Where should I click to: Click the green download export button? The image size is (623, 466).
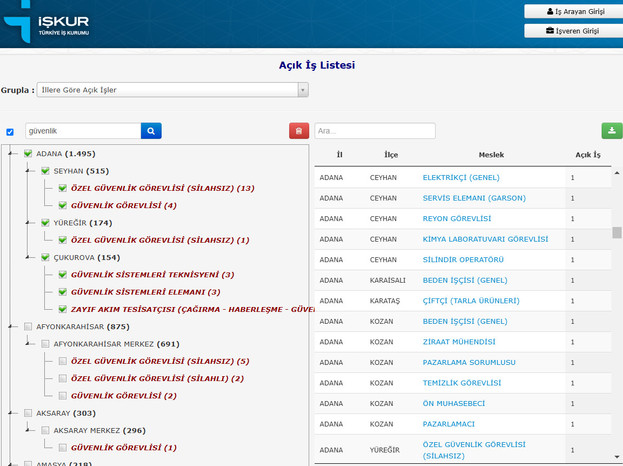[x=611, y=131]
